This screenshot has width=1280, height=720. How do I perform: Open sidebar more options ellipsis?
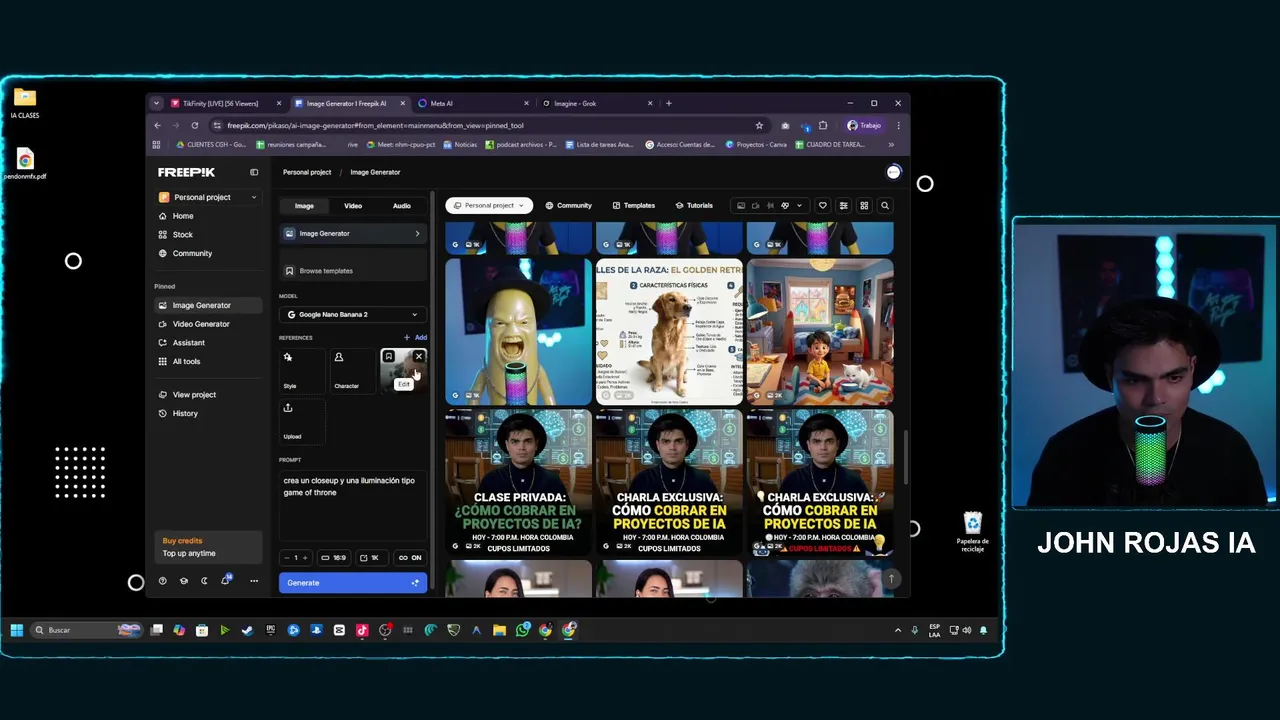click(x=254, y=581)
